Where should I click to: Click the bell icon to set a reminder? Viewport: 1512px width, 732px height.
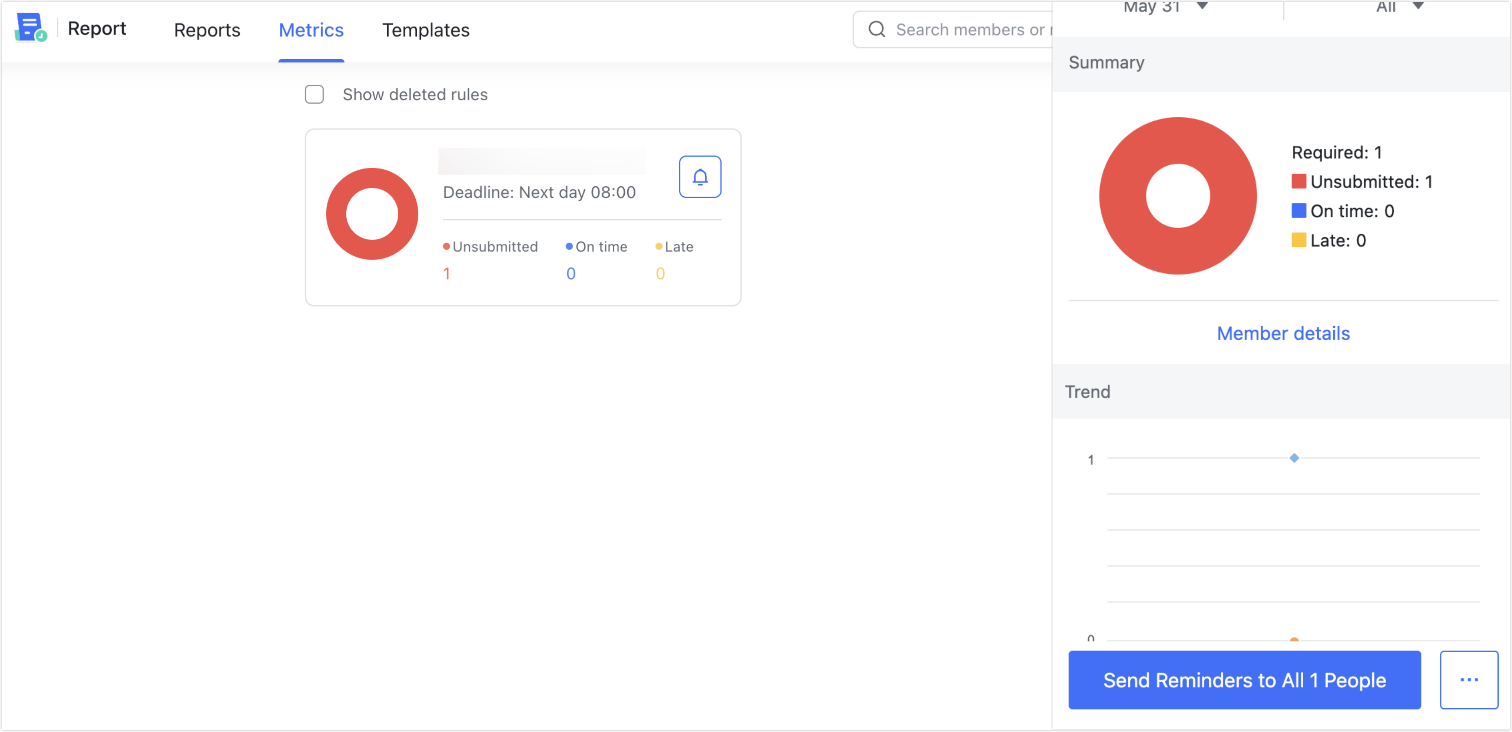[x=700, y=176]
